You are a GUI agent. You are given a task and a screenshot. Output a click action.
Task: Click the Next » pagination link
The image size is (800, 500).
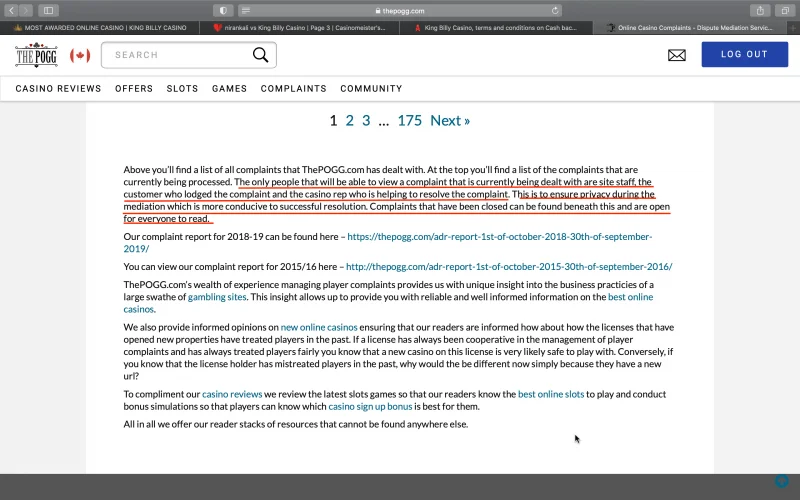click(450, 120)
